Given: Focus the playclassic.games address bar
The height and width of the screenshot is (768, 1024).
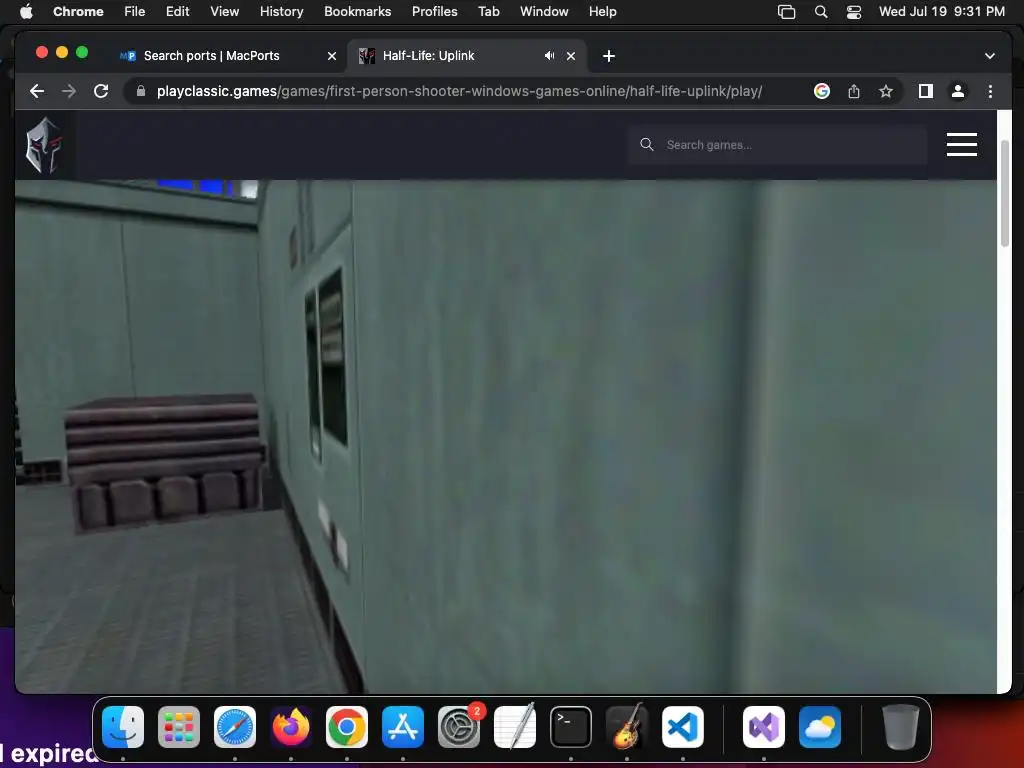Looking at the screenshot, I should pos(459,91).
